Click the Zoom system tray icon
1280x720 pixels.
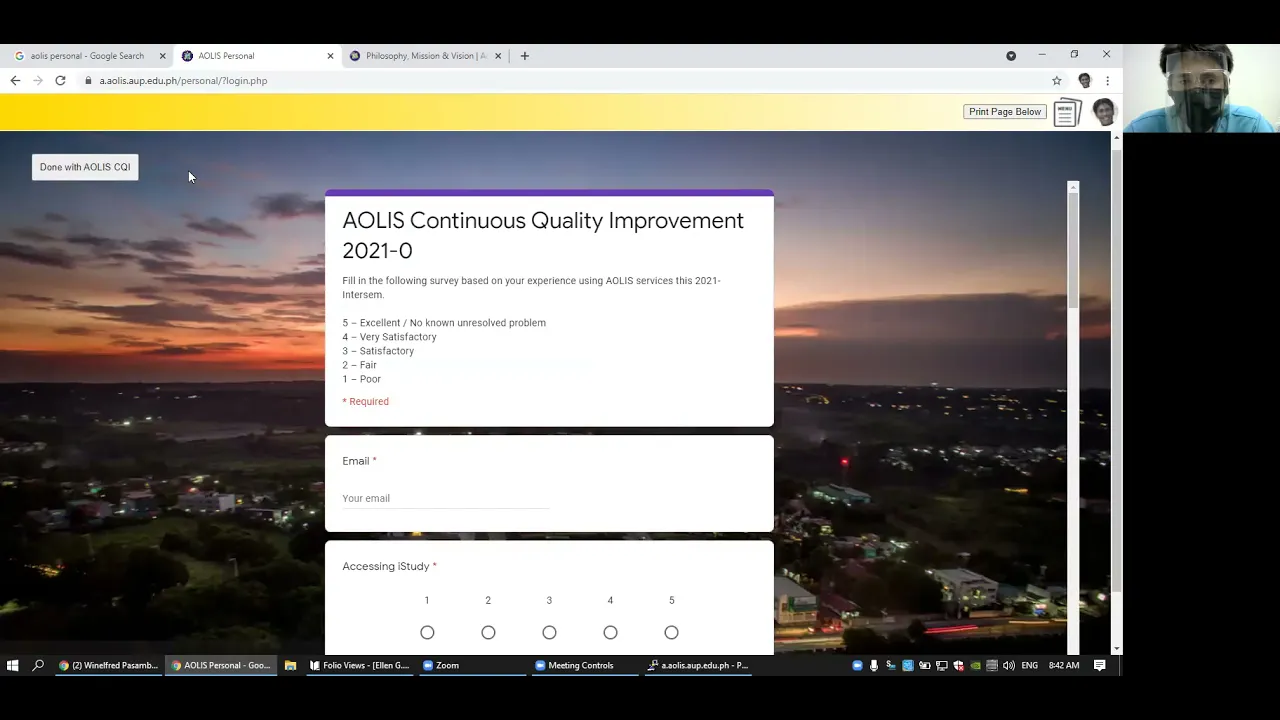[857, 665]
